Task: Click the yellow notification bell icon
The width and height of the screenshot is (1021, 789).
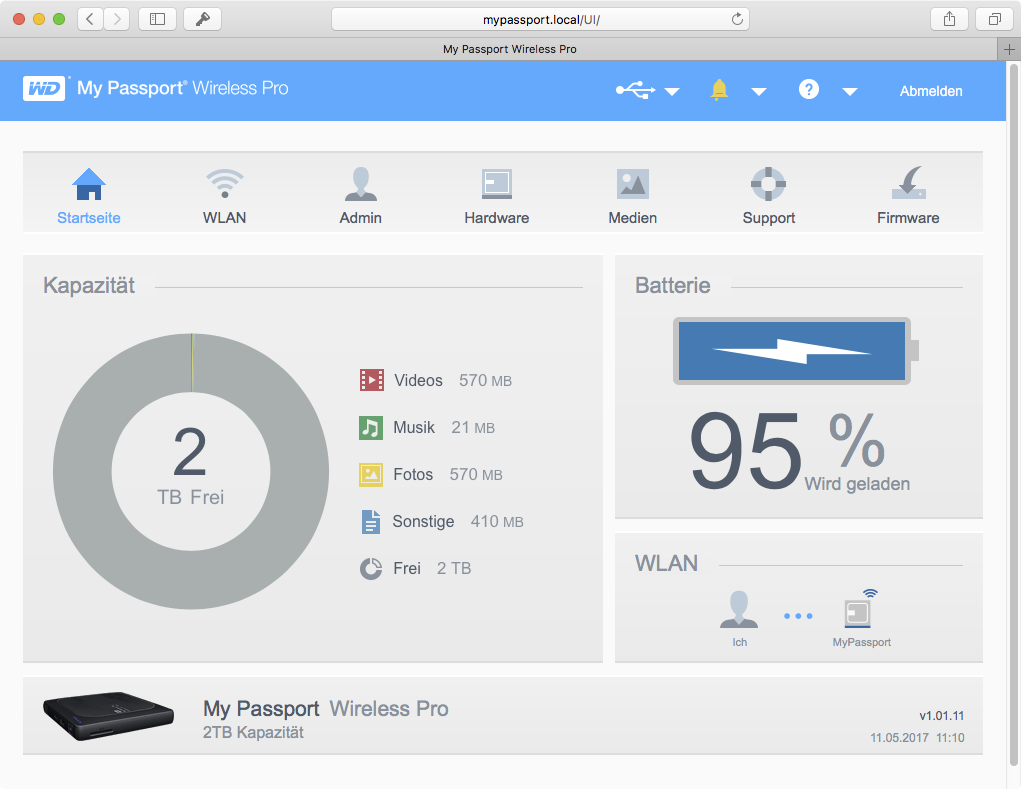Action: coord(719,90)
